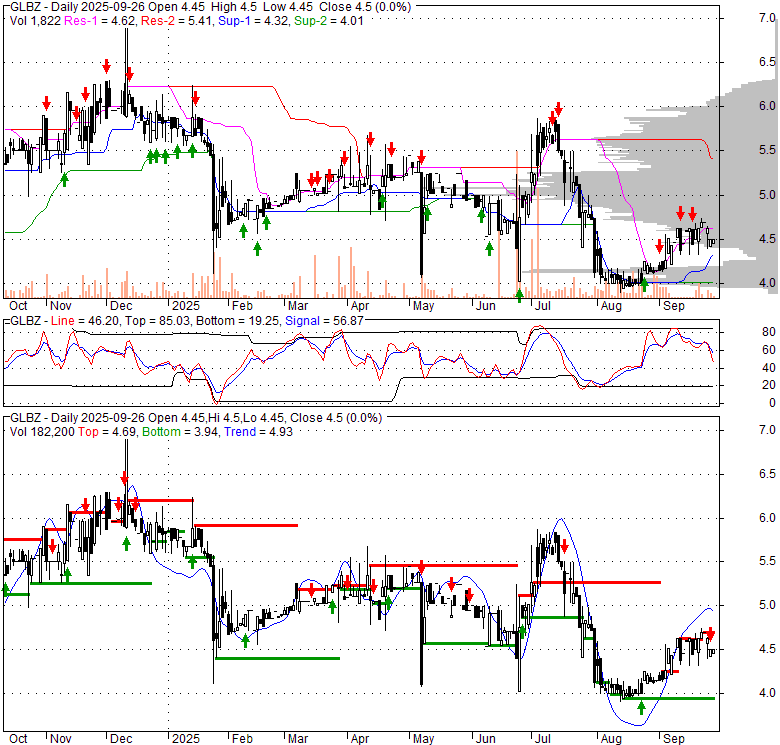Click Jul on the price chart time axis

coord(543,306)
